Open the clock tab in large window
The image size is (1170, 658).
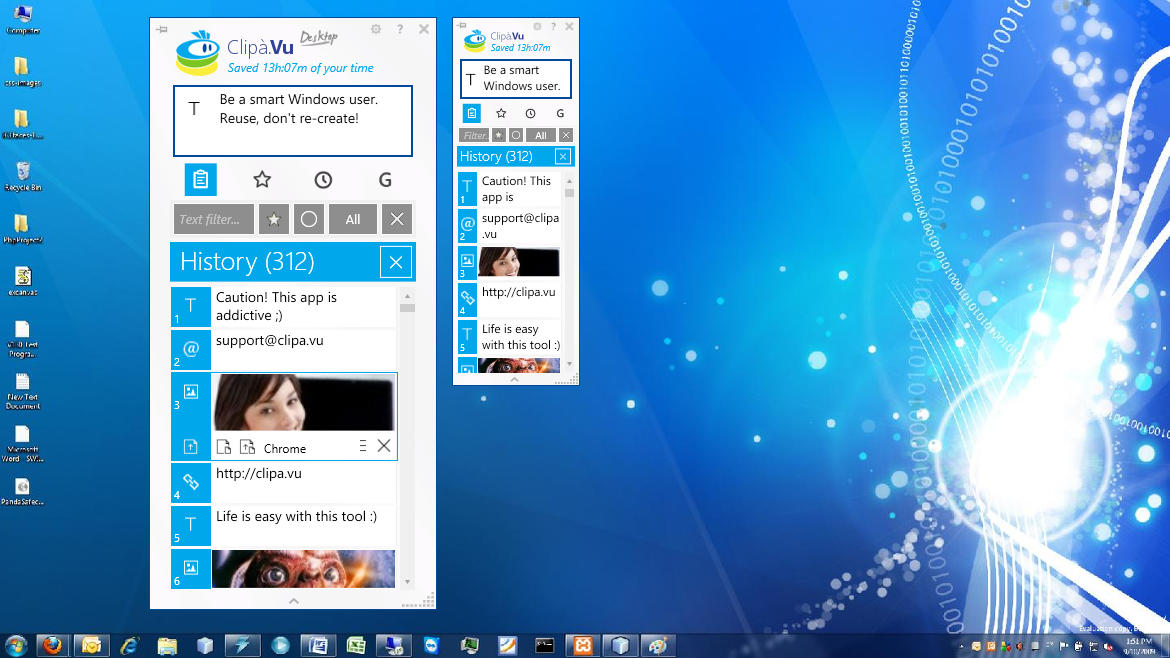[x=323, y=180]
